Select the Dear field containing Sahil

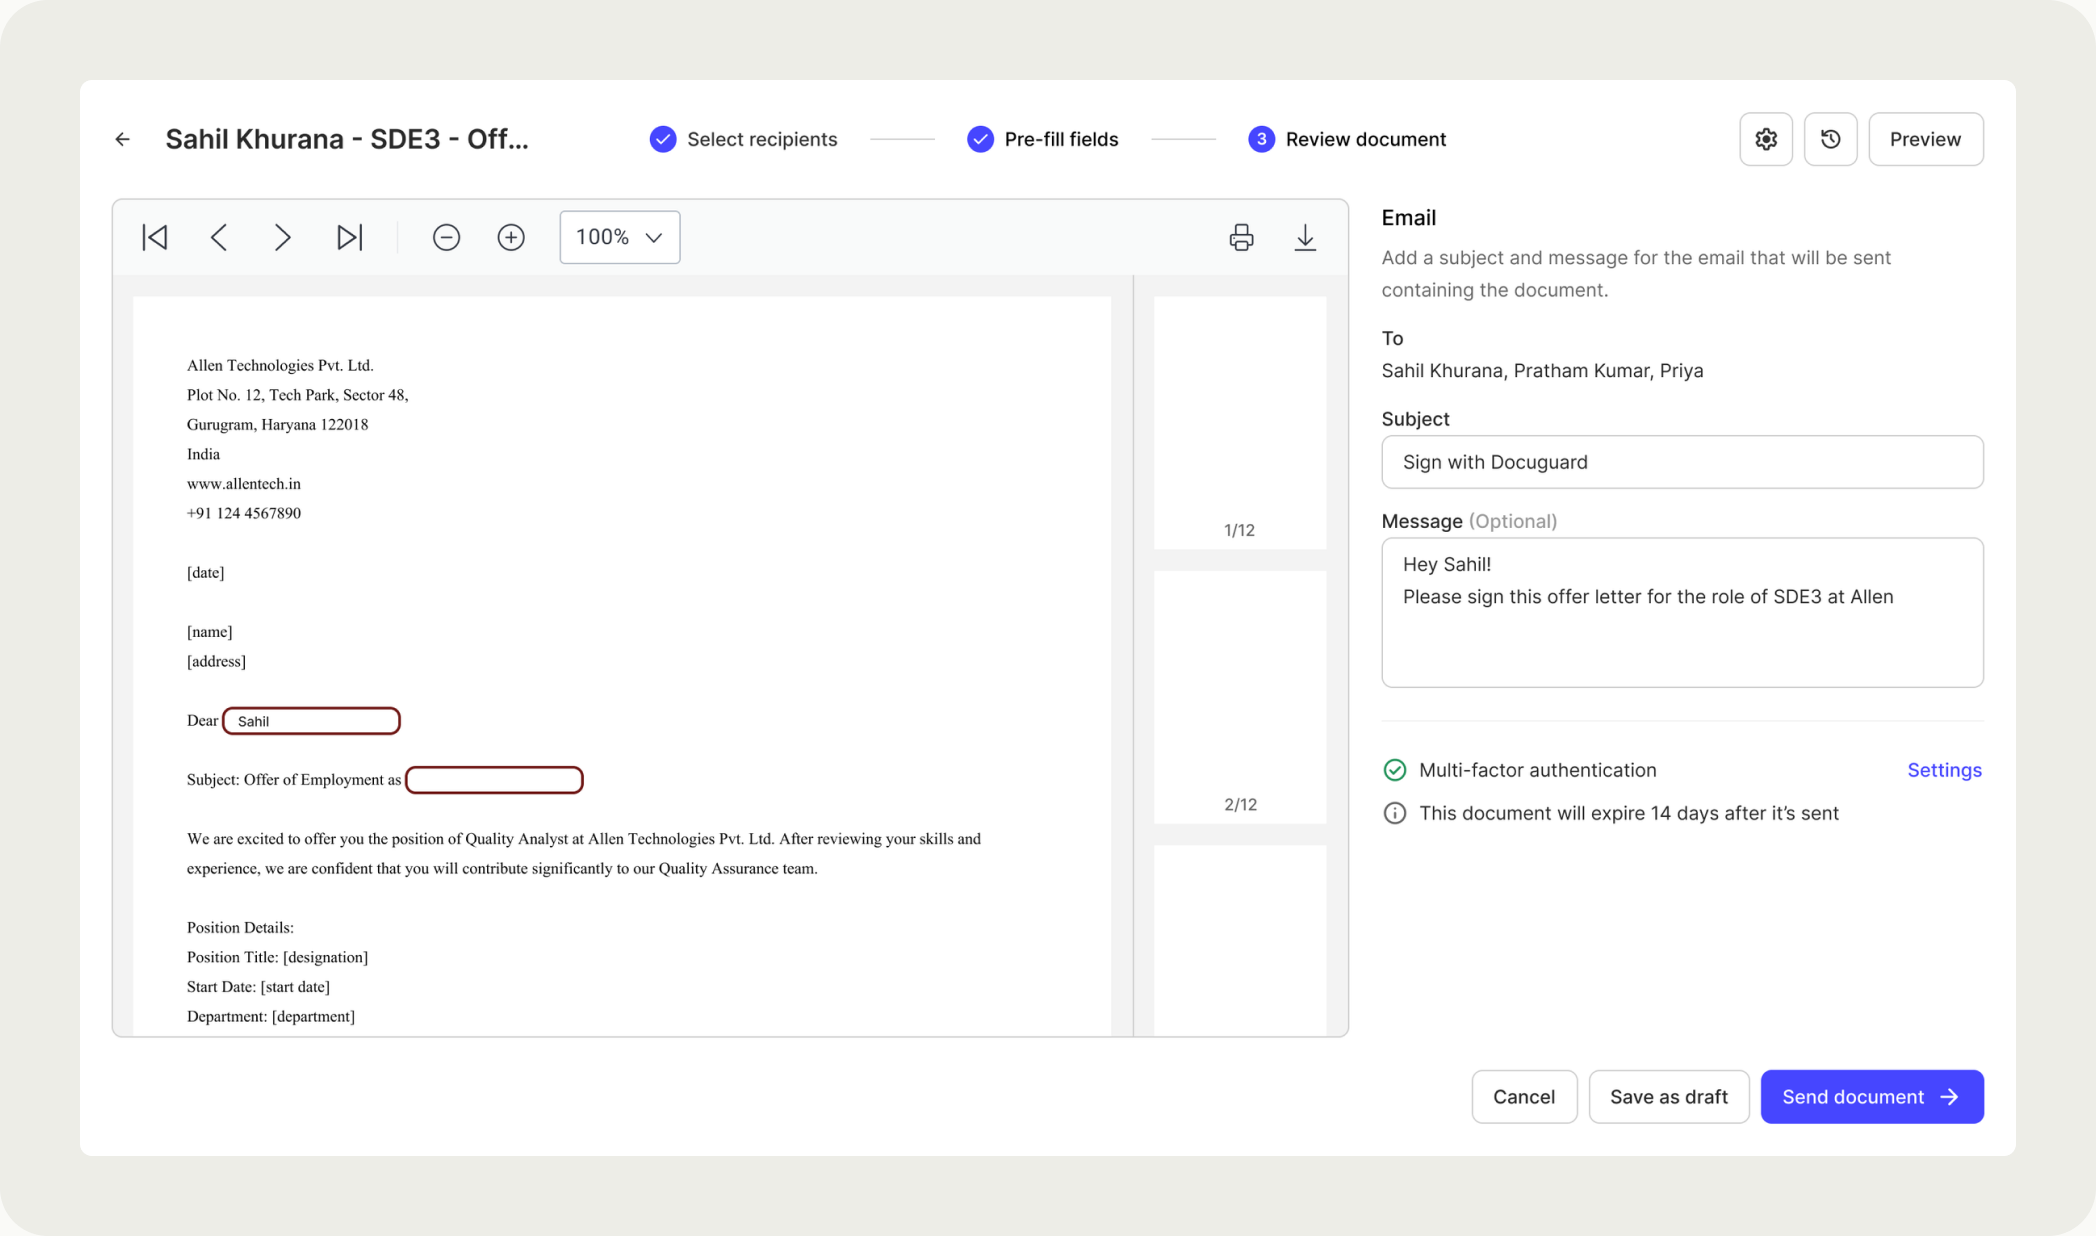(x=311, y=721)
